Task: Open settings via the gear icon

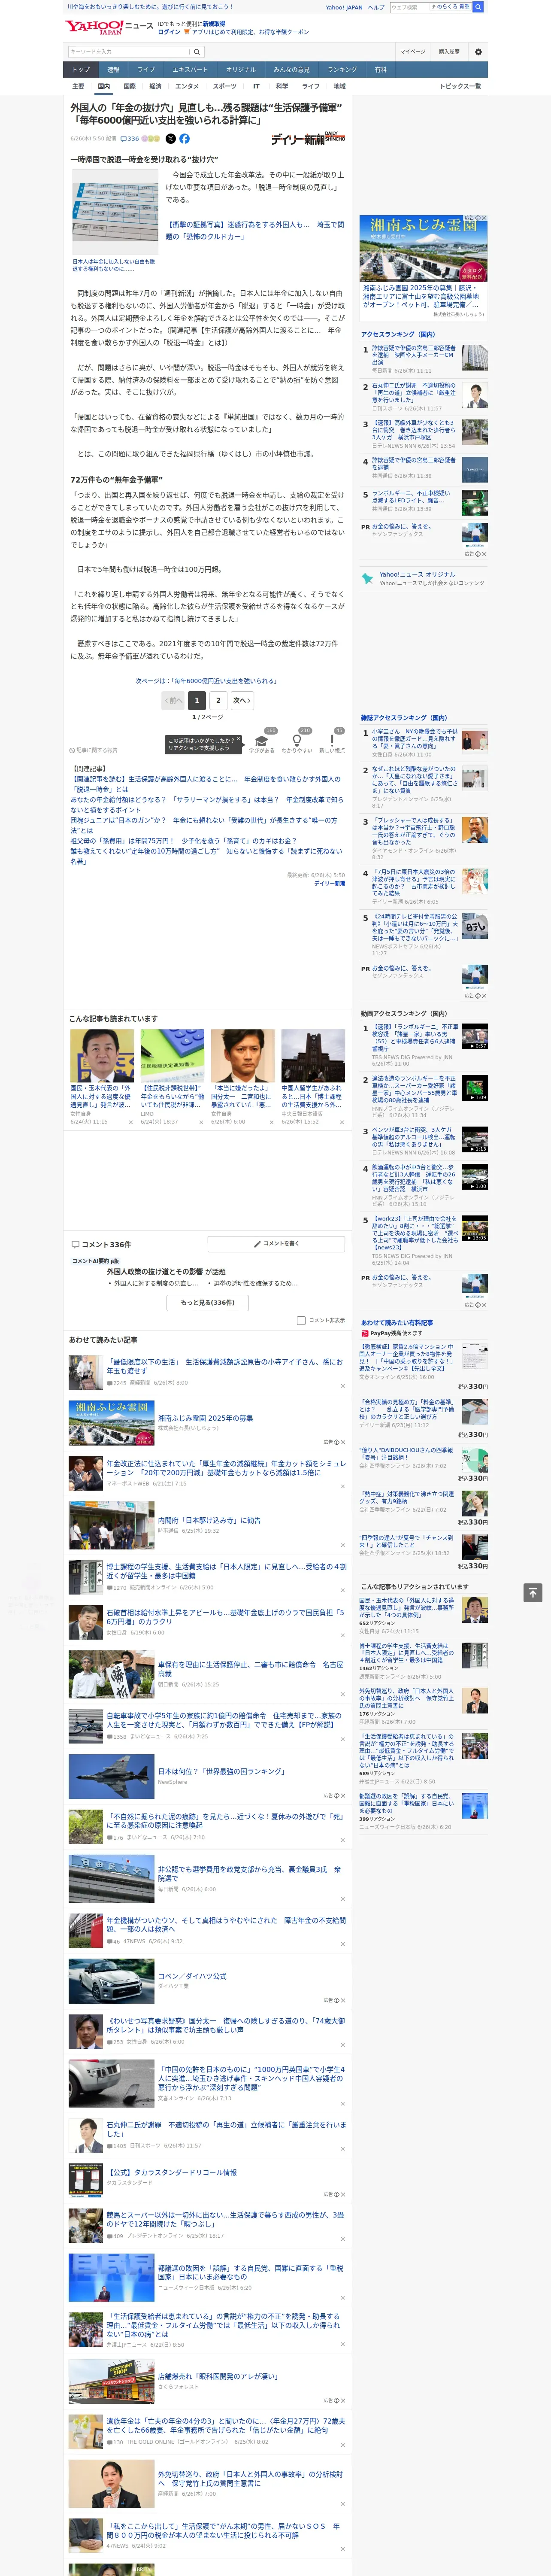Action: (478, 52)
